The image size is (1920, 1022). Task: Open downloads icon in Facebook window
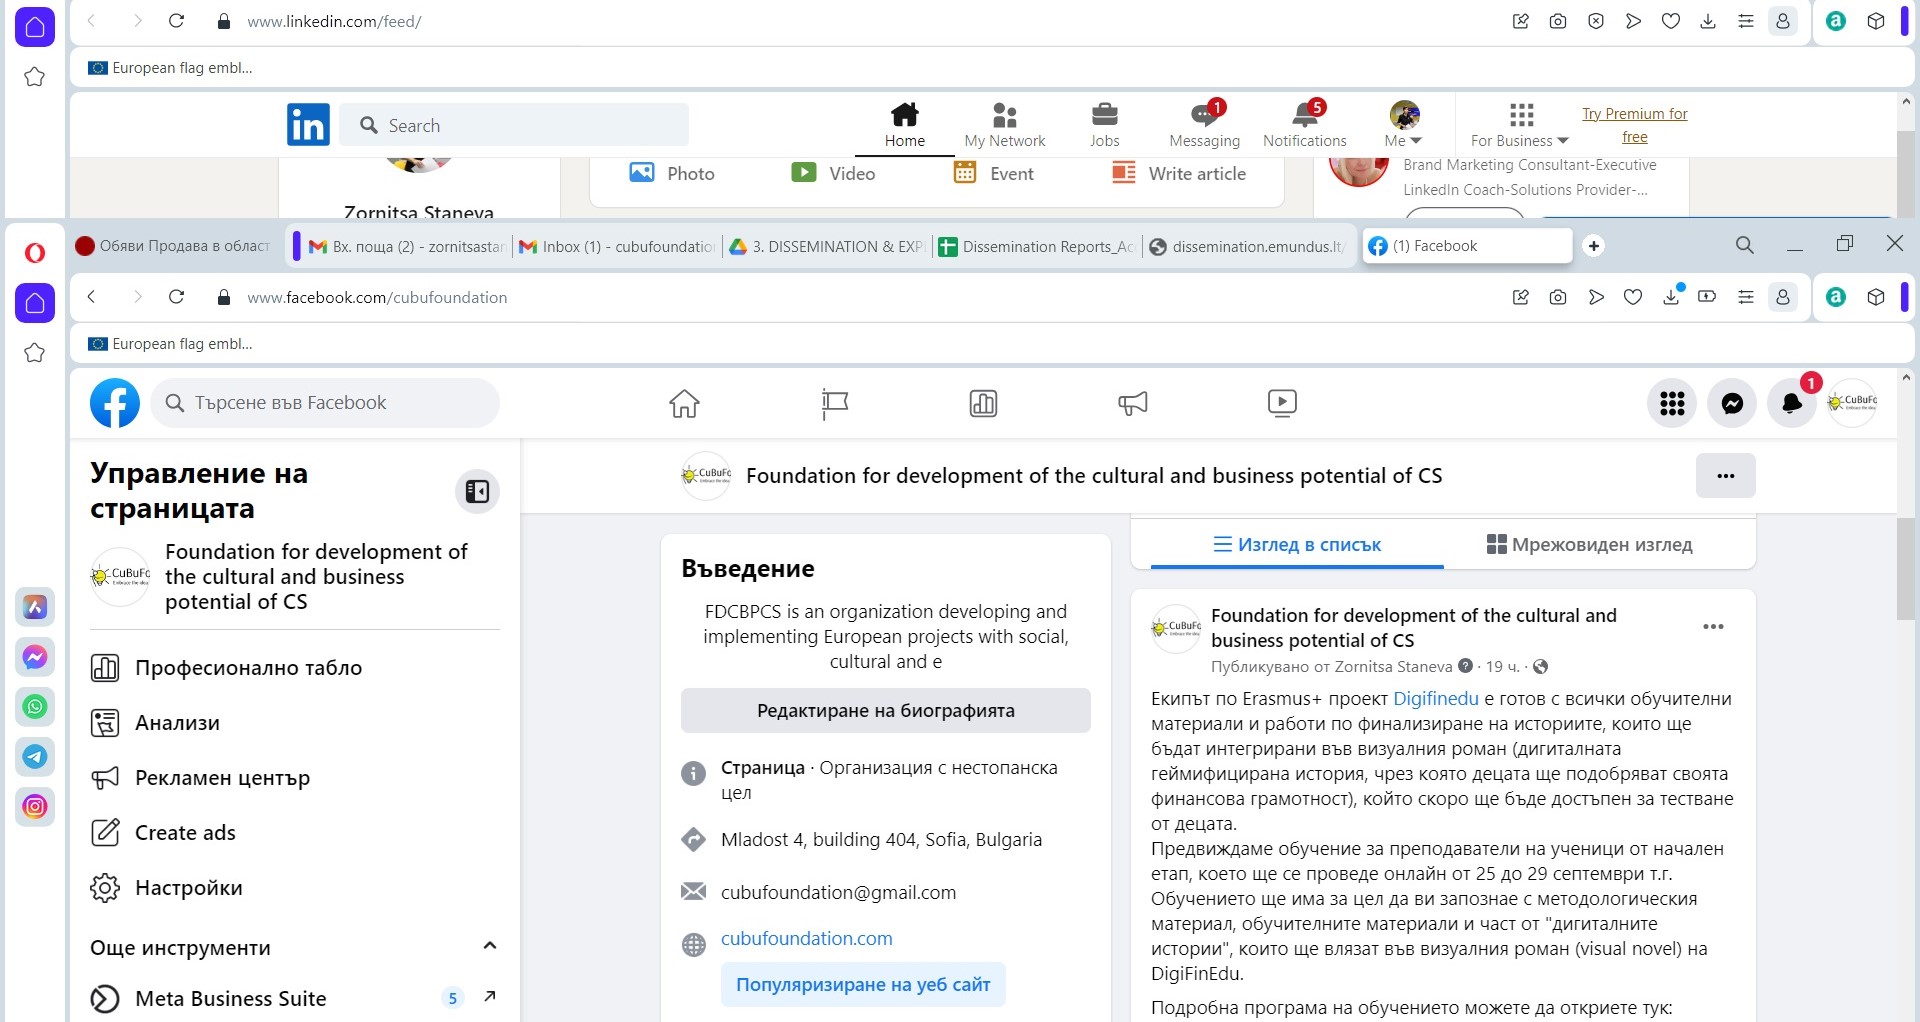coord(1671,297)
